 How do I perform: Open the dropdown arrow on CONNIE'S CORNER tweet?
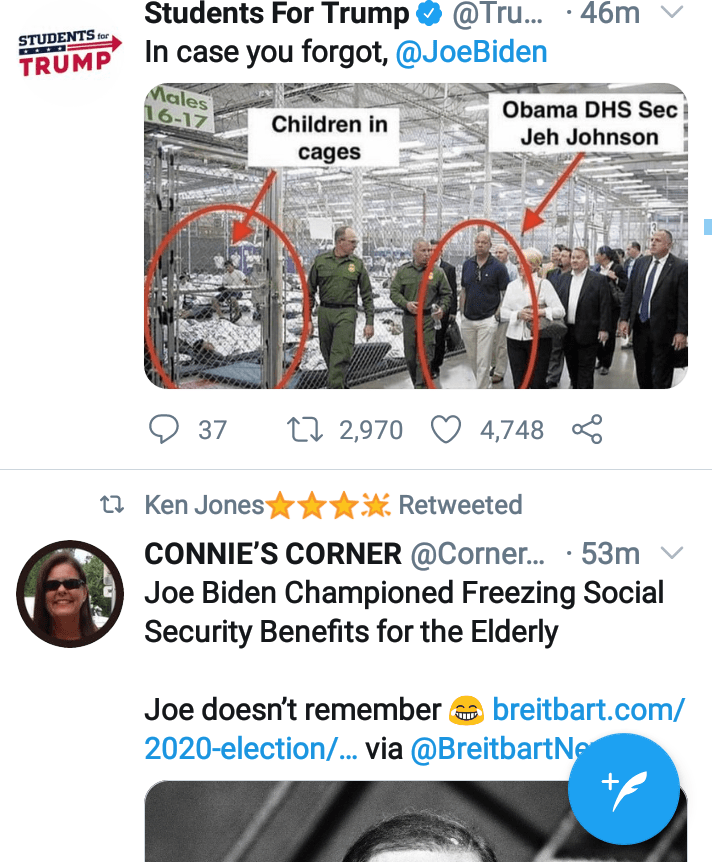(672, 553)
